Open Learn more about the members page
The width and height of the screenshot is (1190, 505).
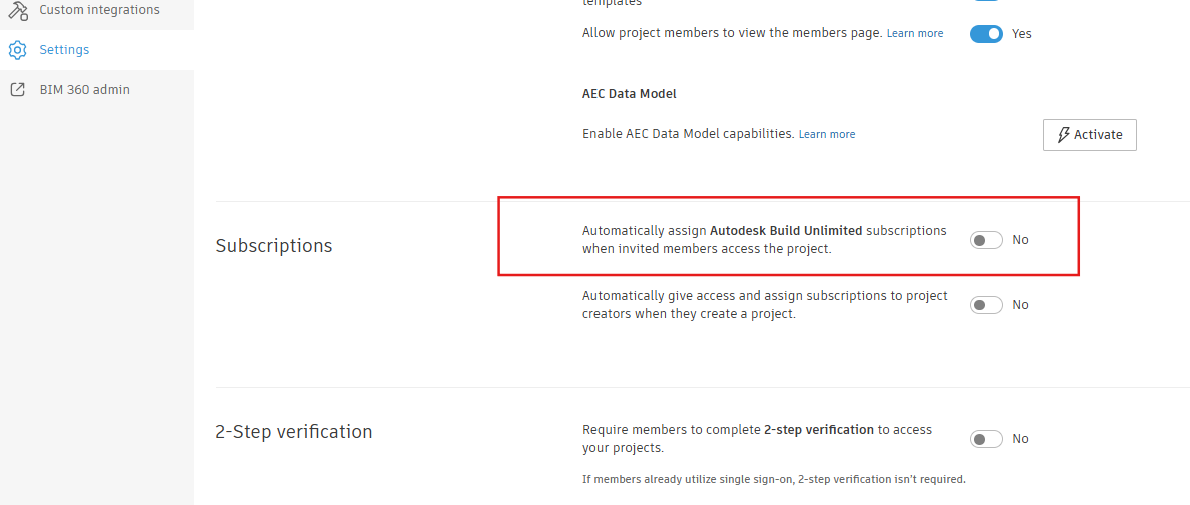[x=915, y=34]
